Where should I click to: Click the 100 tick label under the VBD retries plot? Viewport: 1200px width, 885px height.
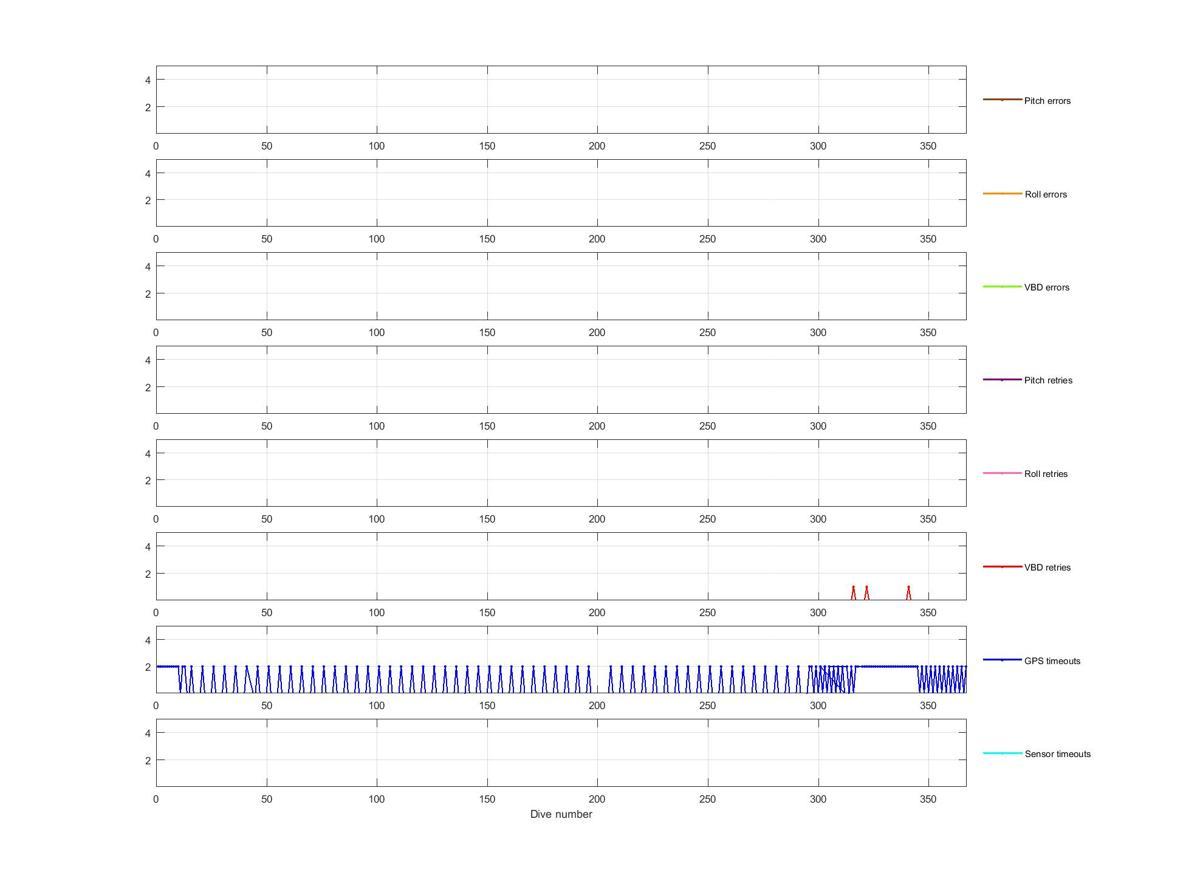coord(376,613)
